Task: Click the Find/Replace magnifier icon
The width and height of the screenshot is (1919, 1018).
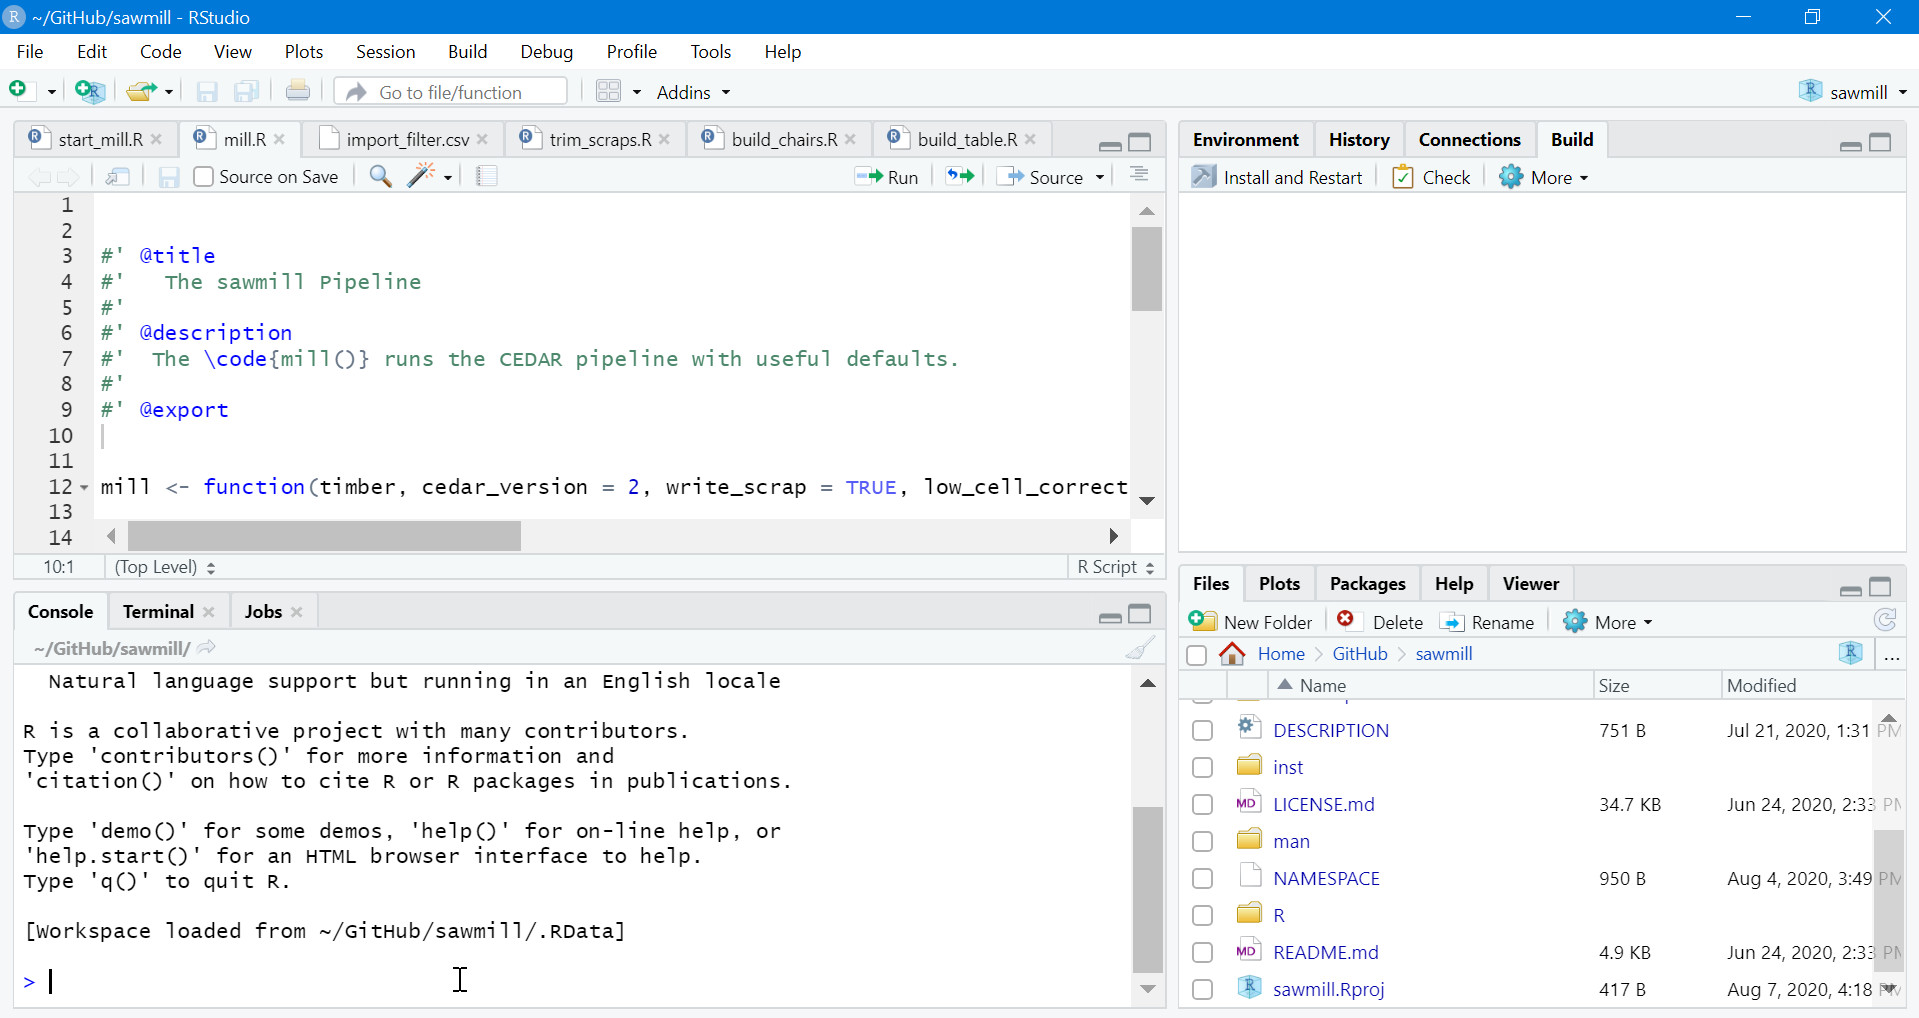Action: click(x=380, y=177)
